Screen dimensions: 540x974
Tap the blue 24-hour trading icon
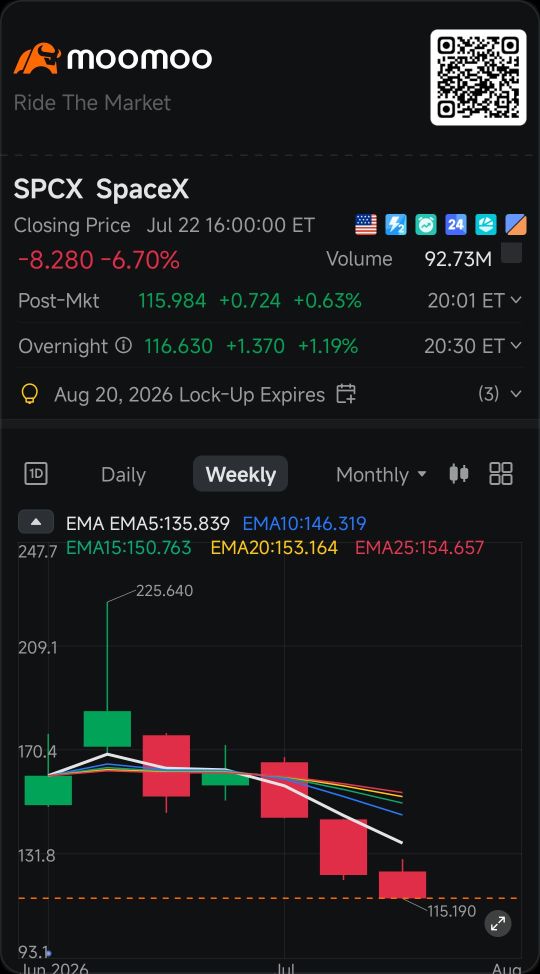tap(456, 224)
